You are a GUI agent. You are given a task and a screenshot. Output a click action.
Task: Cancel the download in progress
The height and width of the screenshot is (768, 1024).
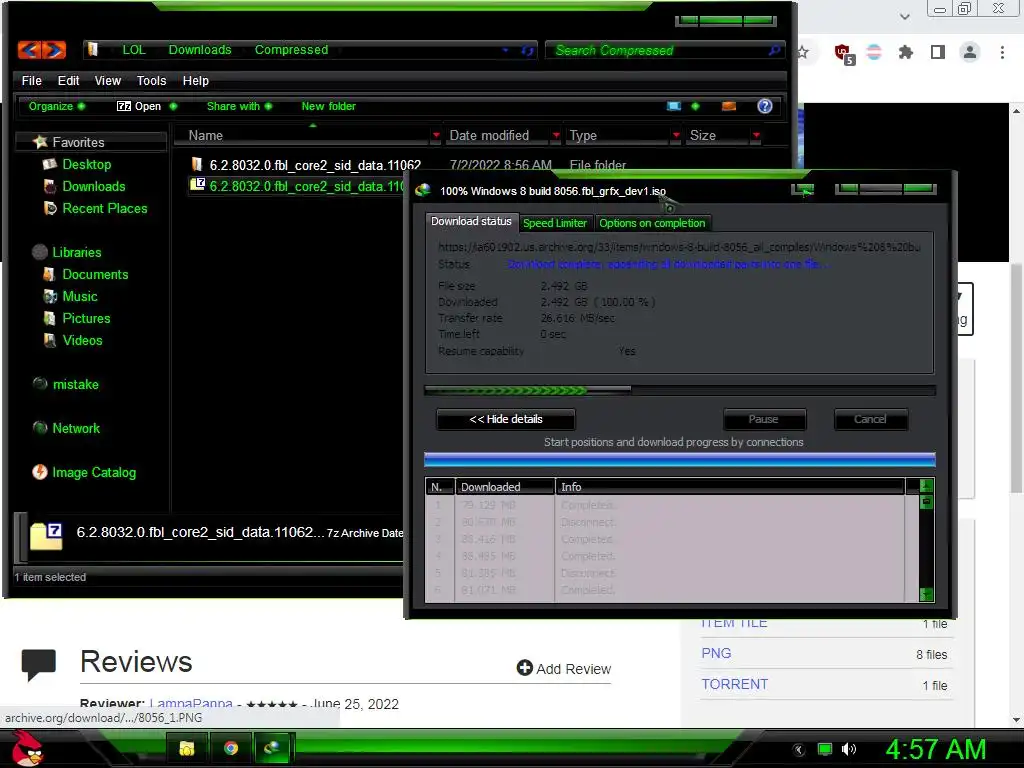click(x=870, y=419)
